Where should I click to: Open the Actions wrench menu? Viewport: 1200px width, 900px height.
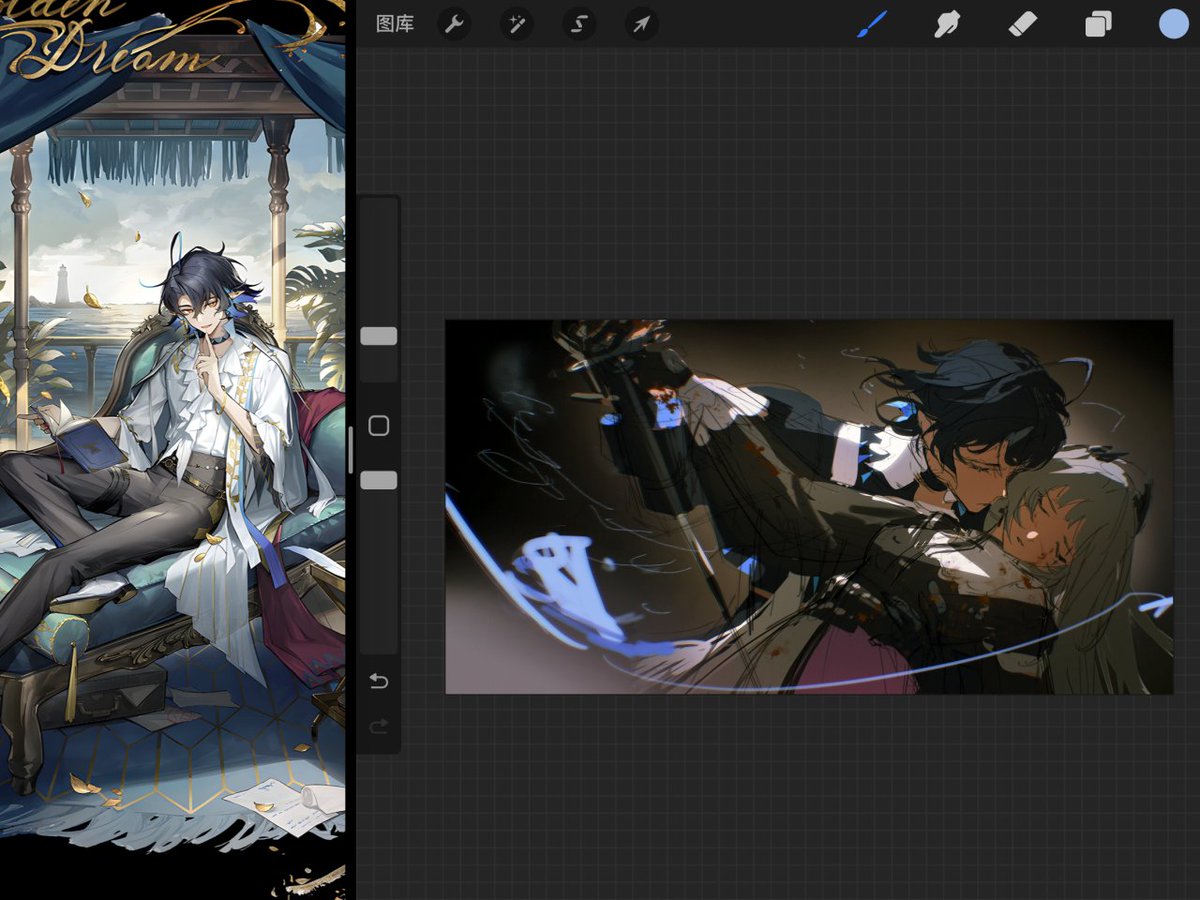pyautogui.click(x=454, y=24)
